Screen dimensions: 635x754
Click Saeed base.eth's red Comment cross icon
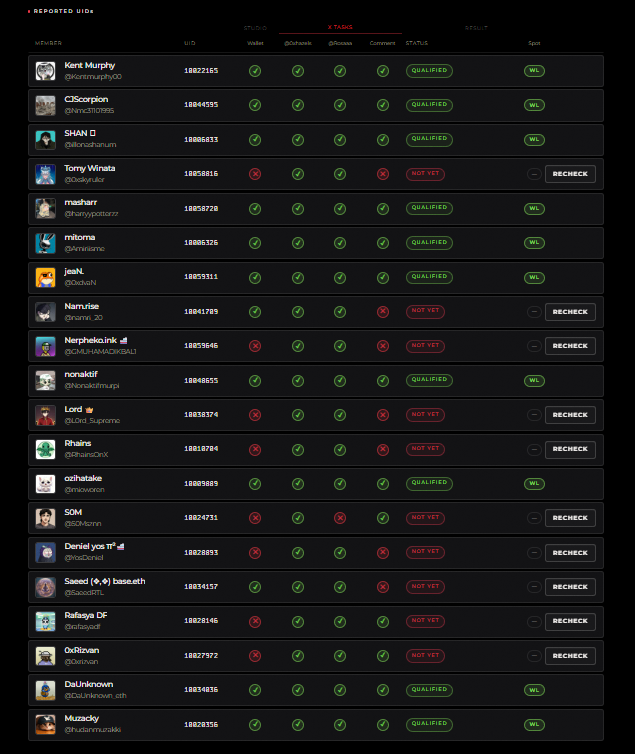[383, 587]
